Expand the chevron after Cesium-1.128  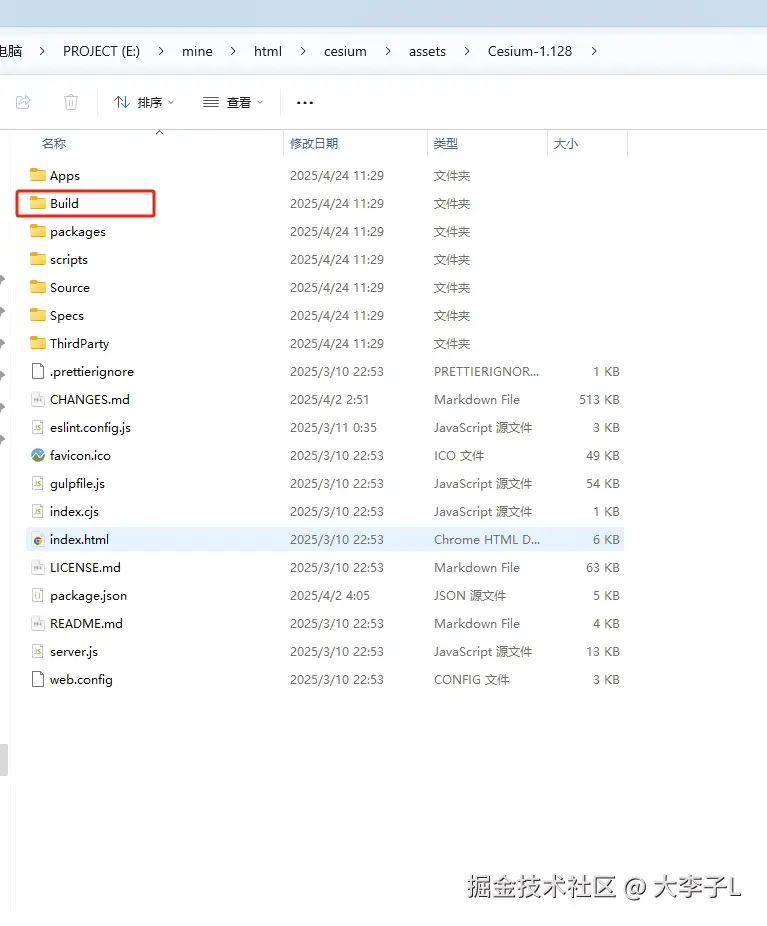pyautogui.click(x=594, y=51)
